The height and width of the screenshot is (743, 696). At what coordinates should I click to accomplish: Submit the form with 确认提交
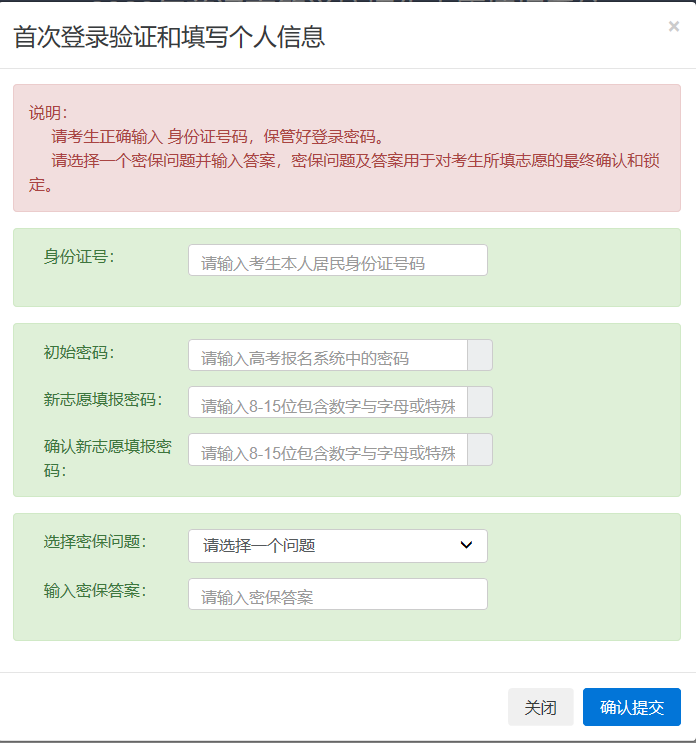(x=632, y=707)
